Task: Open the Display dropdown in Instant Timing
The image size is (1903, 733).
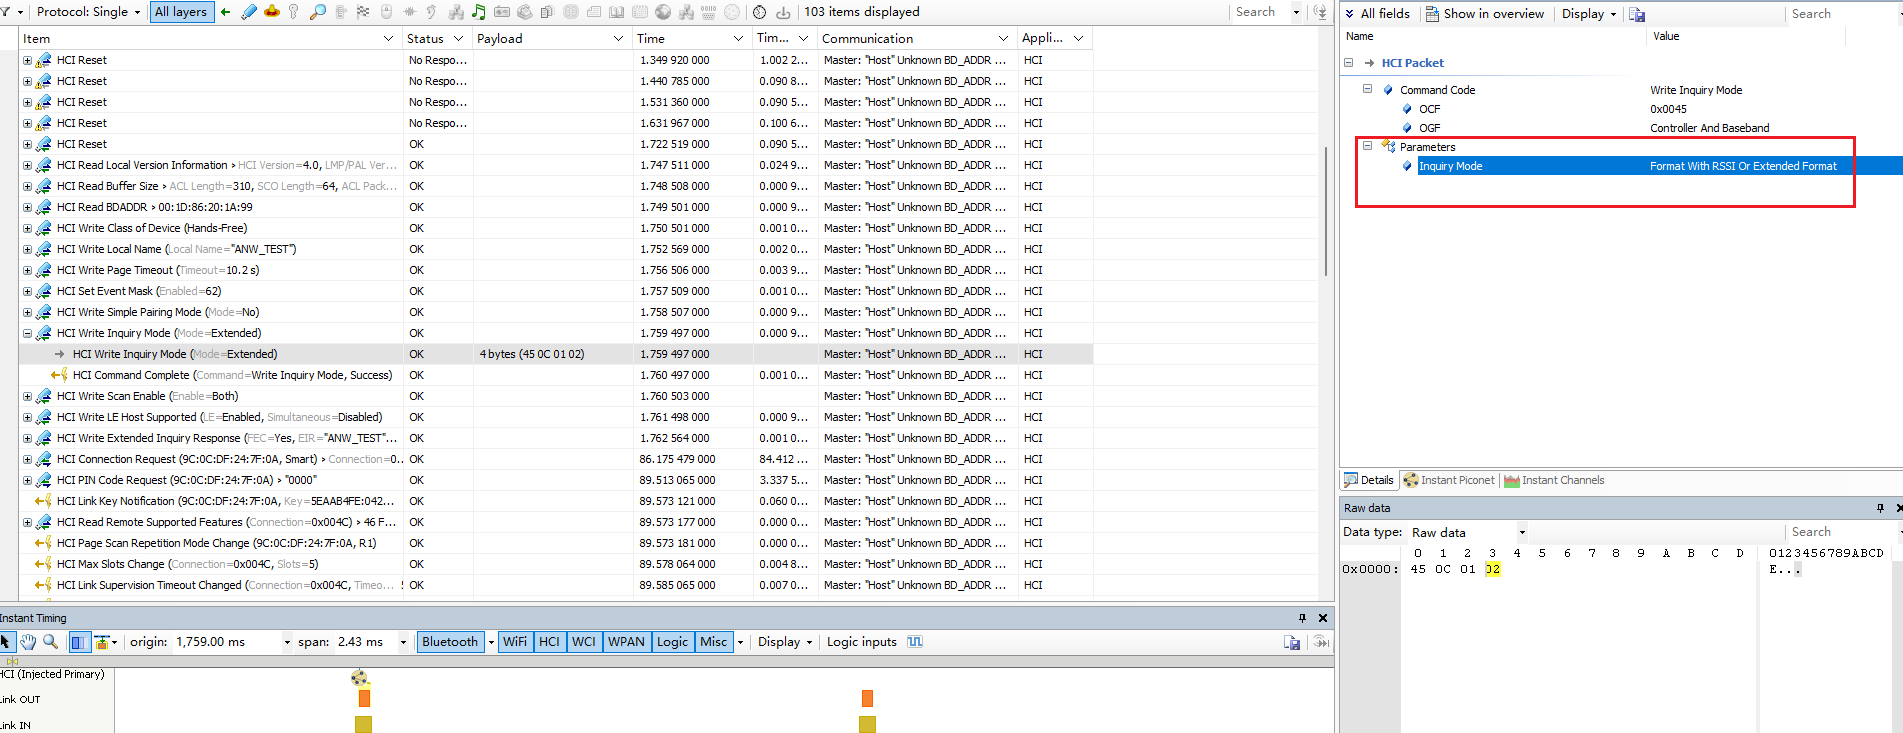Action: coord(784,642)
